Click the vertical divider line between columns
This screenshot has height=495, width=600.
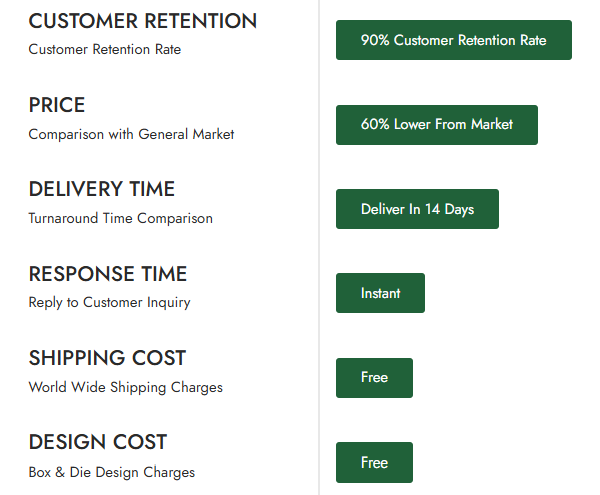pos(319,250)
